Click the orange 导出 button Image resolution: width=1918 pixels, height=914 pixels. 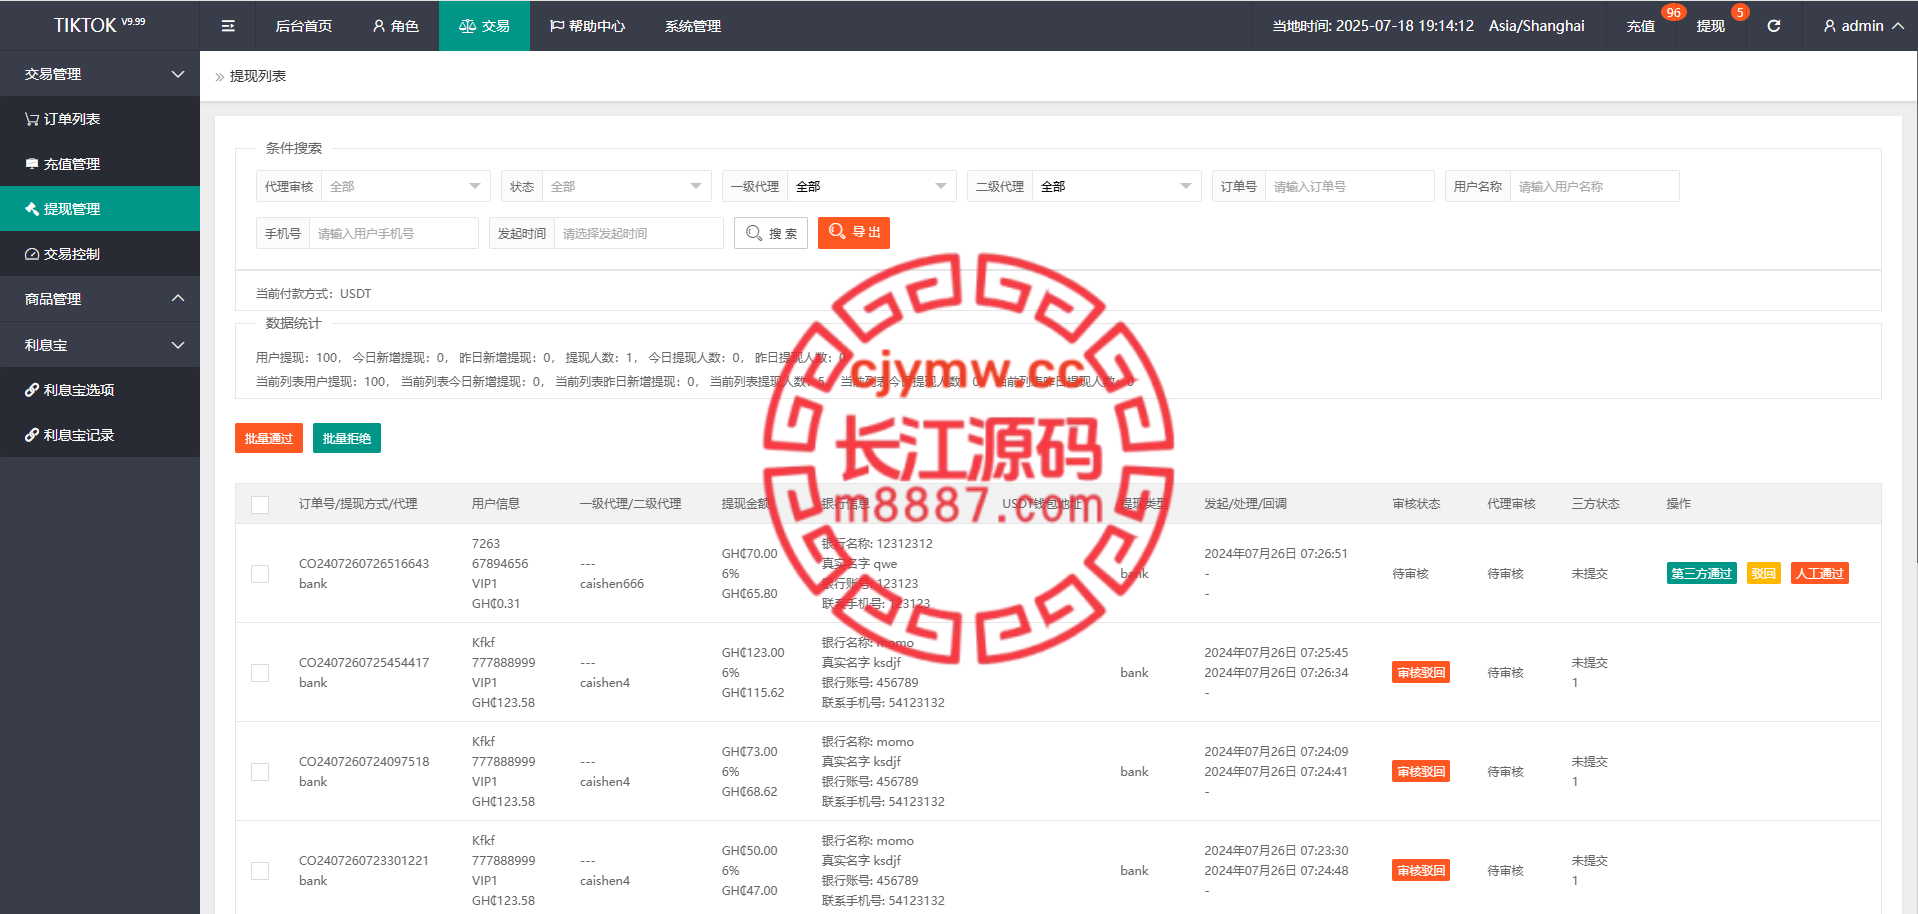click(854, 232)
